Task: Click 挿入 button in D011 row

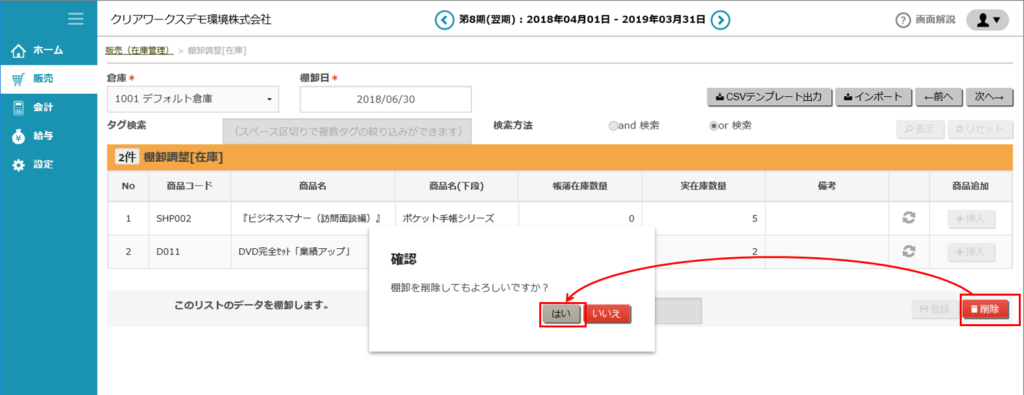Action: [x=971, y=252]
